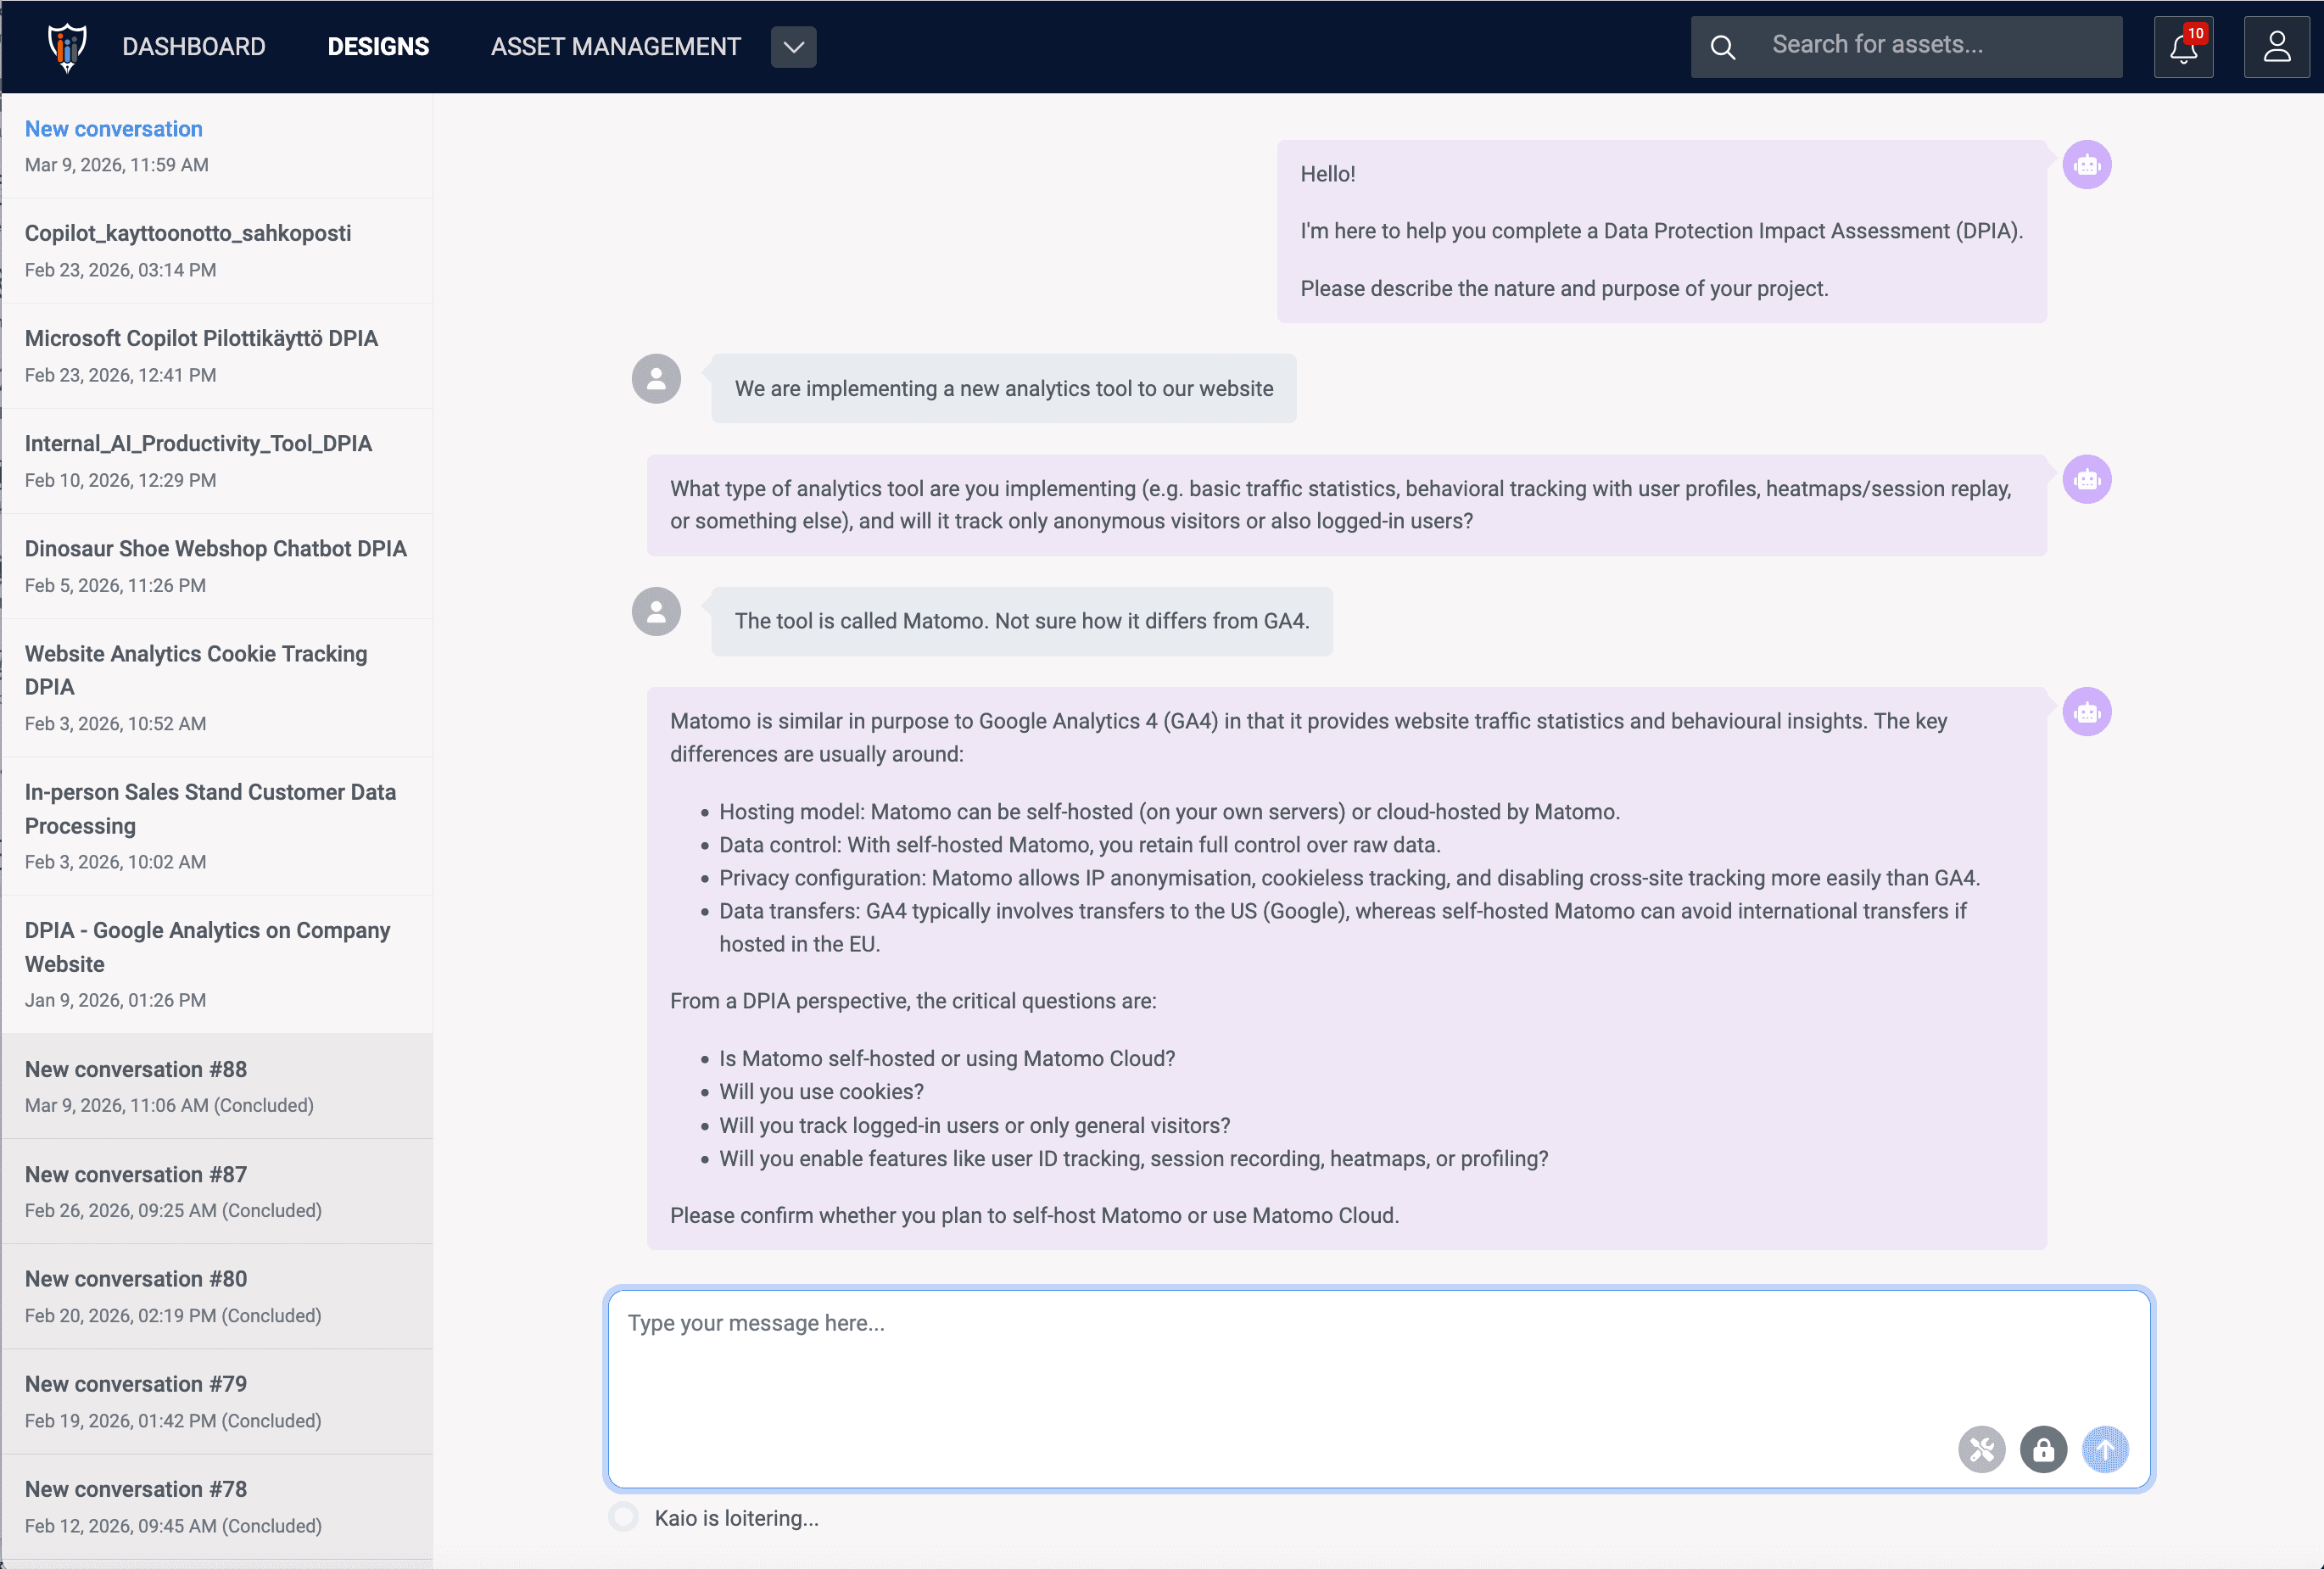Click the 'The tool is called Matomo' message
The height and width of the screenshot is (1569, 2324).
pos(1022,621)
